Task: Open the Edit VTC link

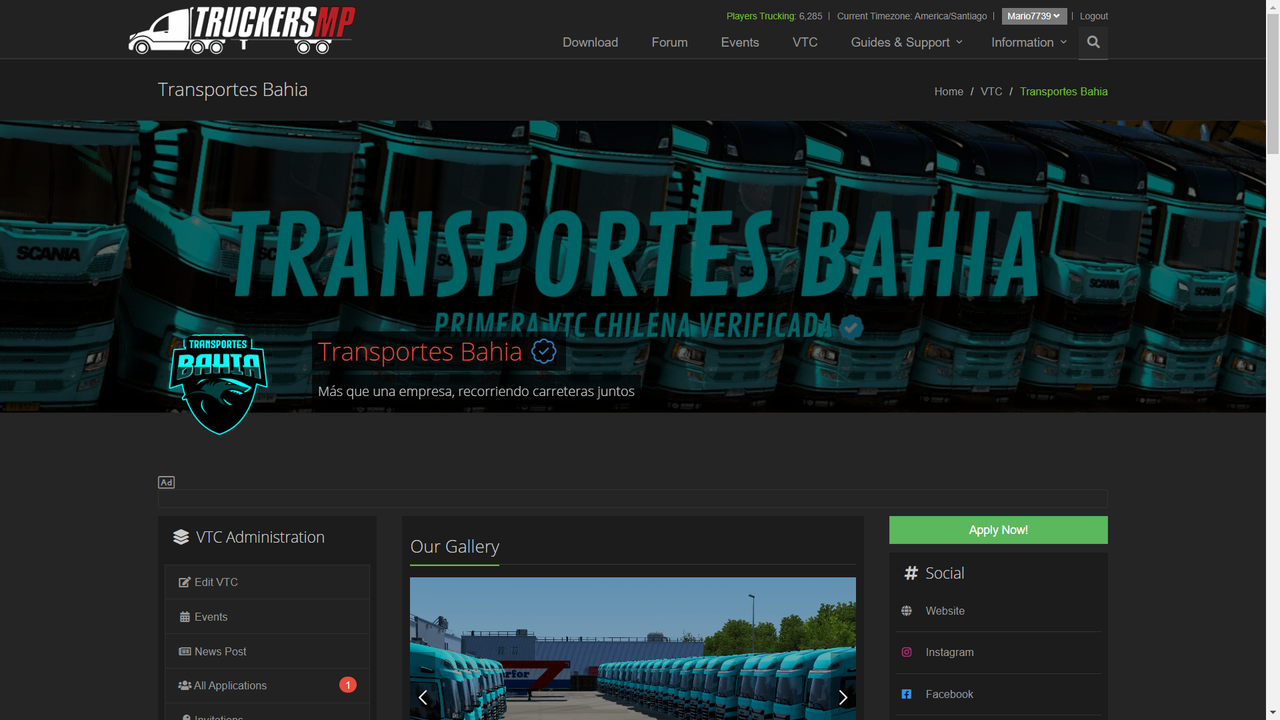Action: [x=267, y=582]
